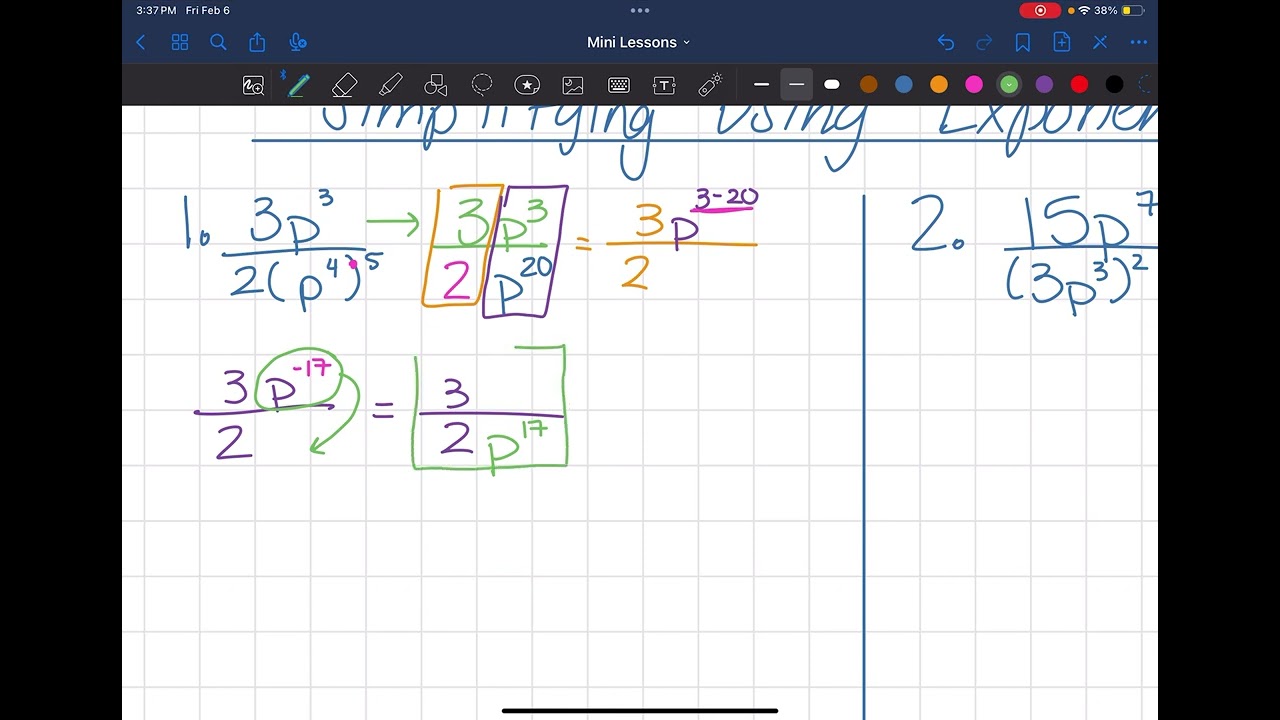Select the Lasso selection tool
This screenshot has height=720, width=1280.
point(482,85)
